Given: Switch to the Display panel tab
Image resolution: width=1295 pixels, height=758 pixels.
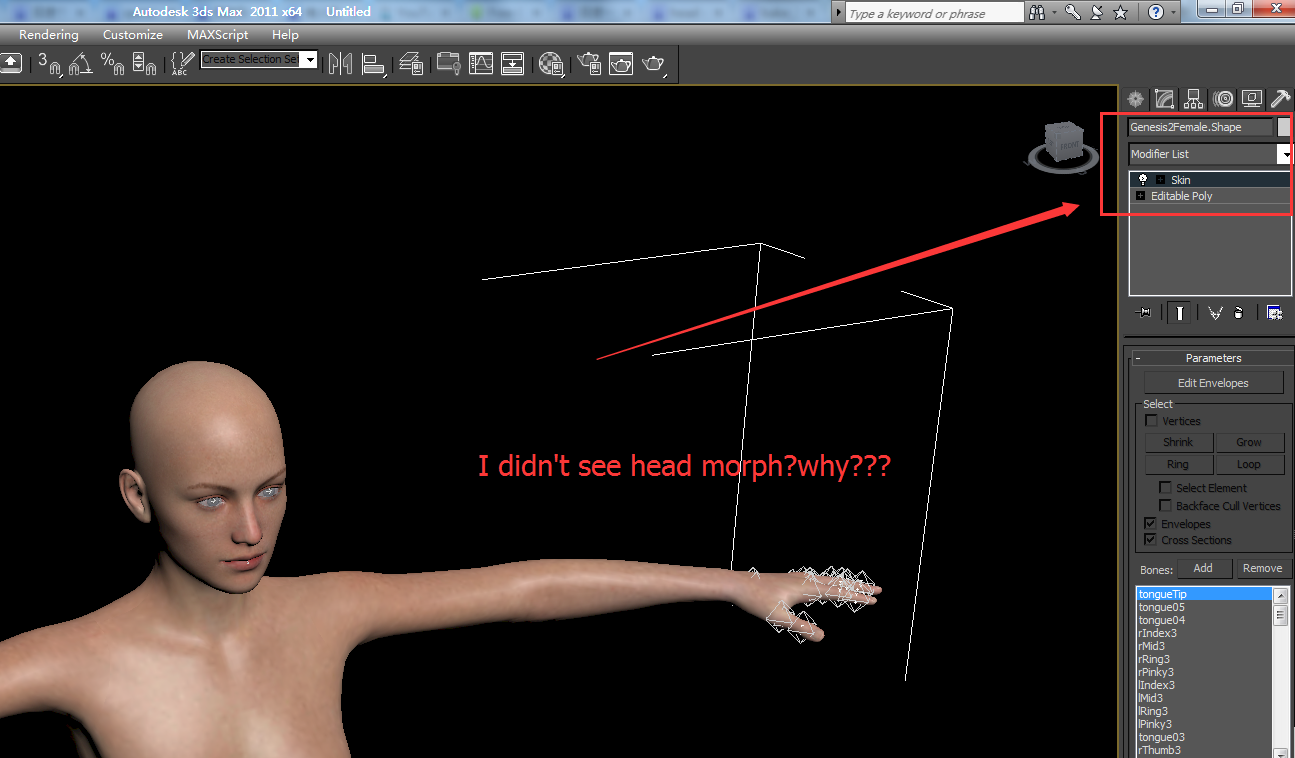Looking at the screenshot, I should click(1251, 98).
